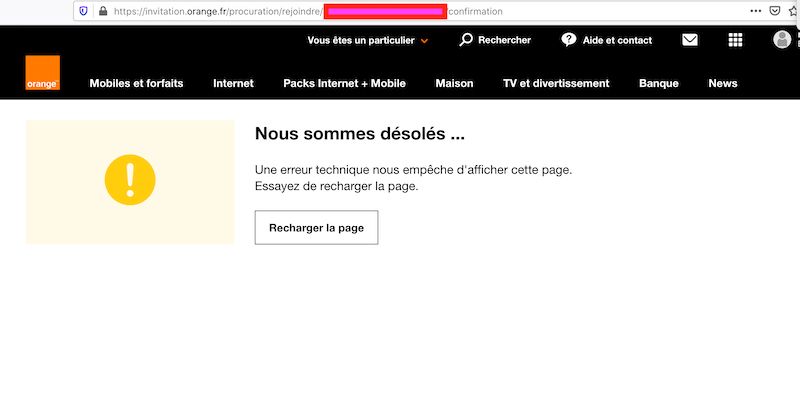
Task: Click the tracking protection shield icon
Action: (84, 11)
